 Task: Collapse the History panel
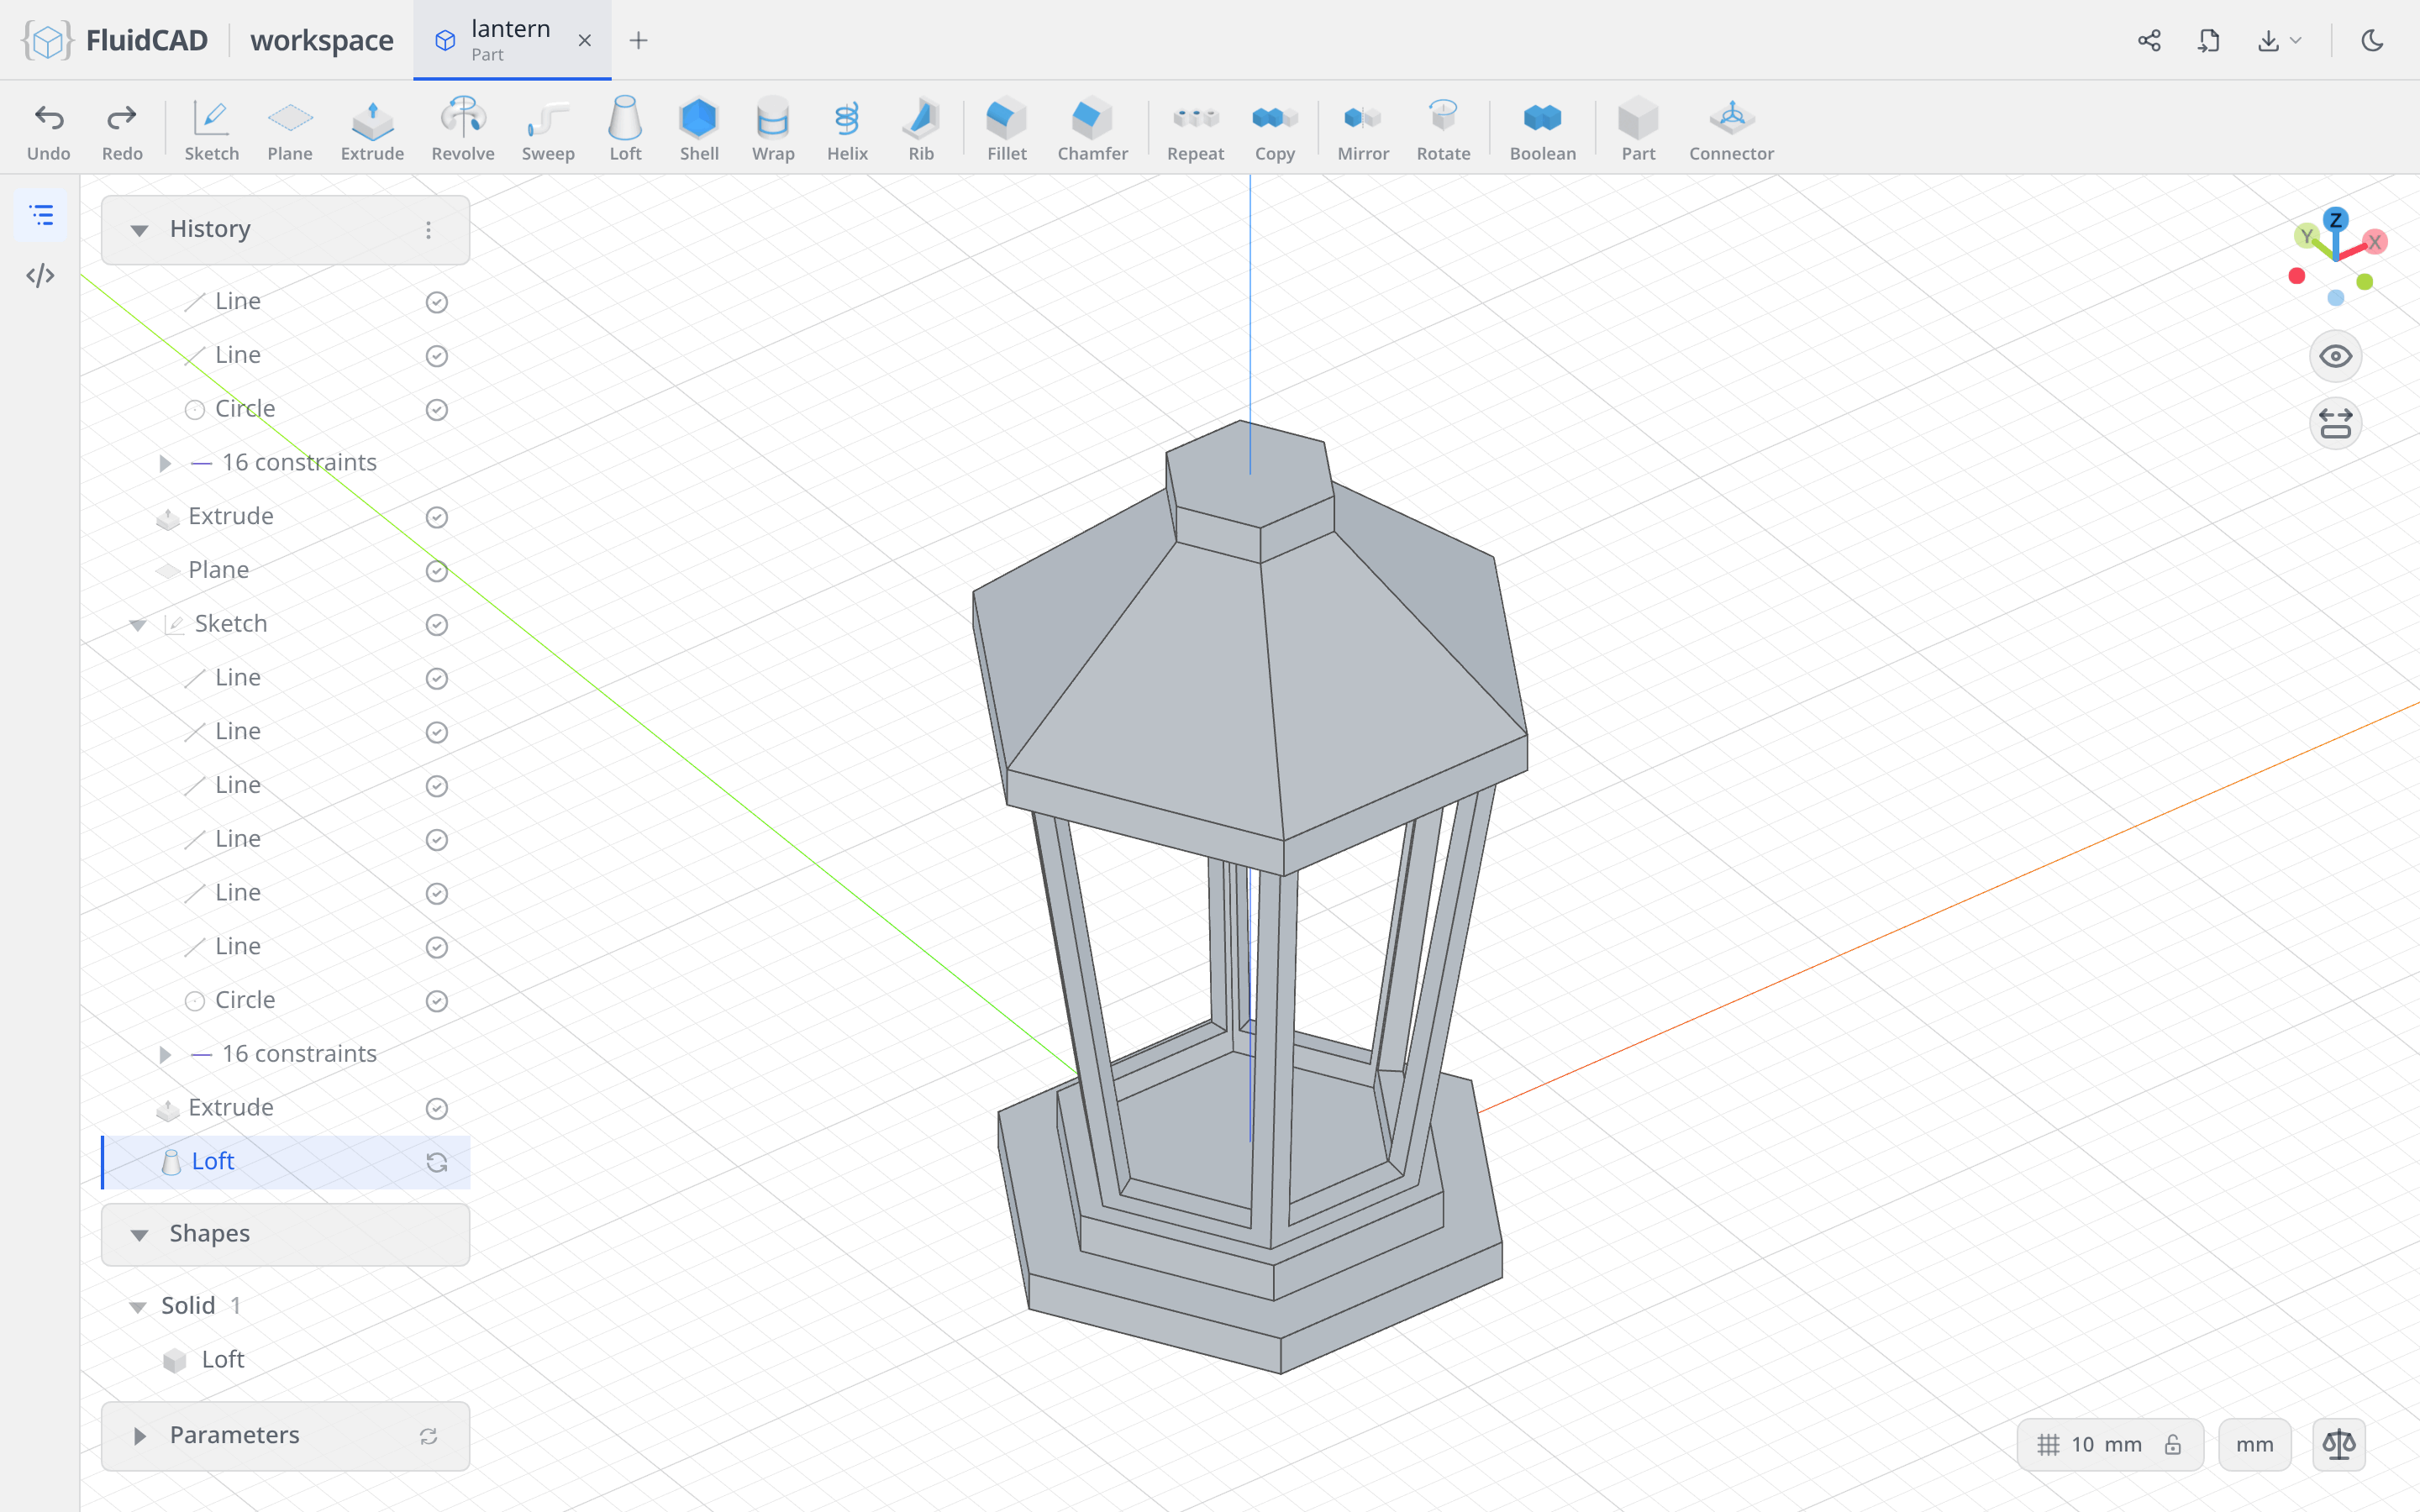[139, 230]
